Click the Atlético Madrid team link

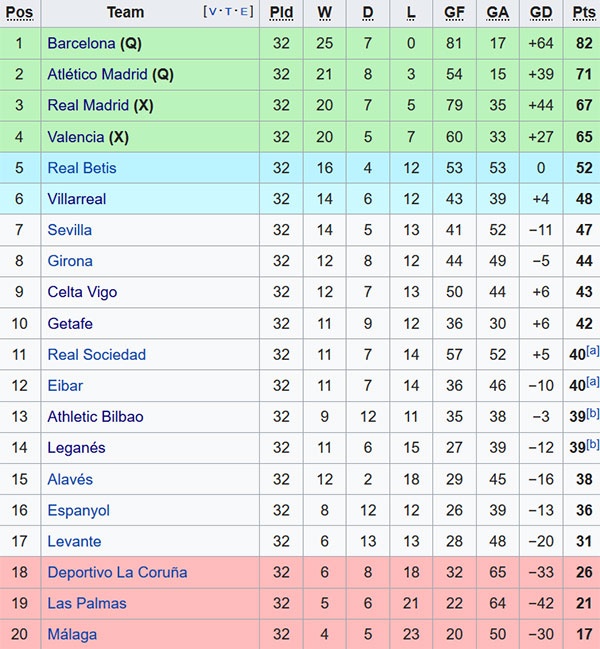coord(97,74)
